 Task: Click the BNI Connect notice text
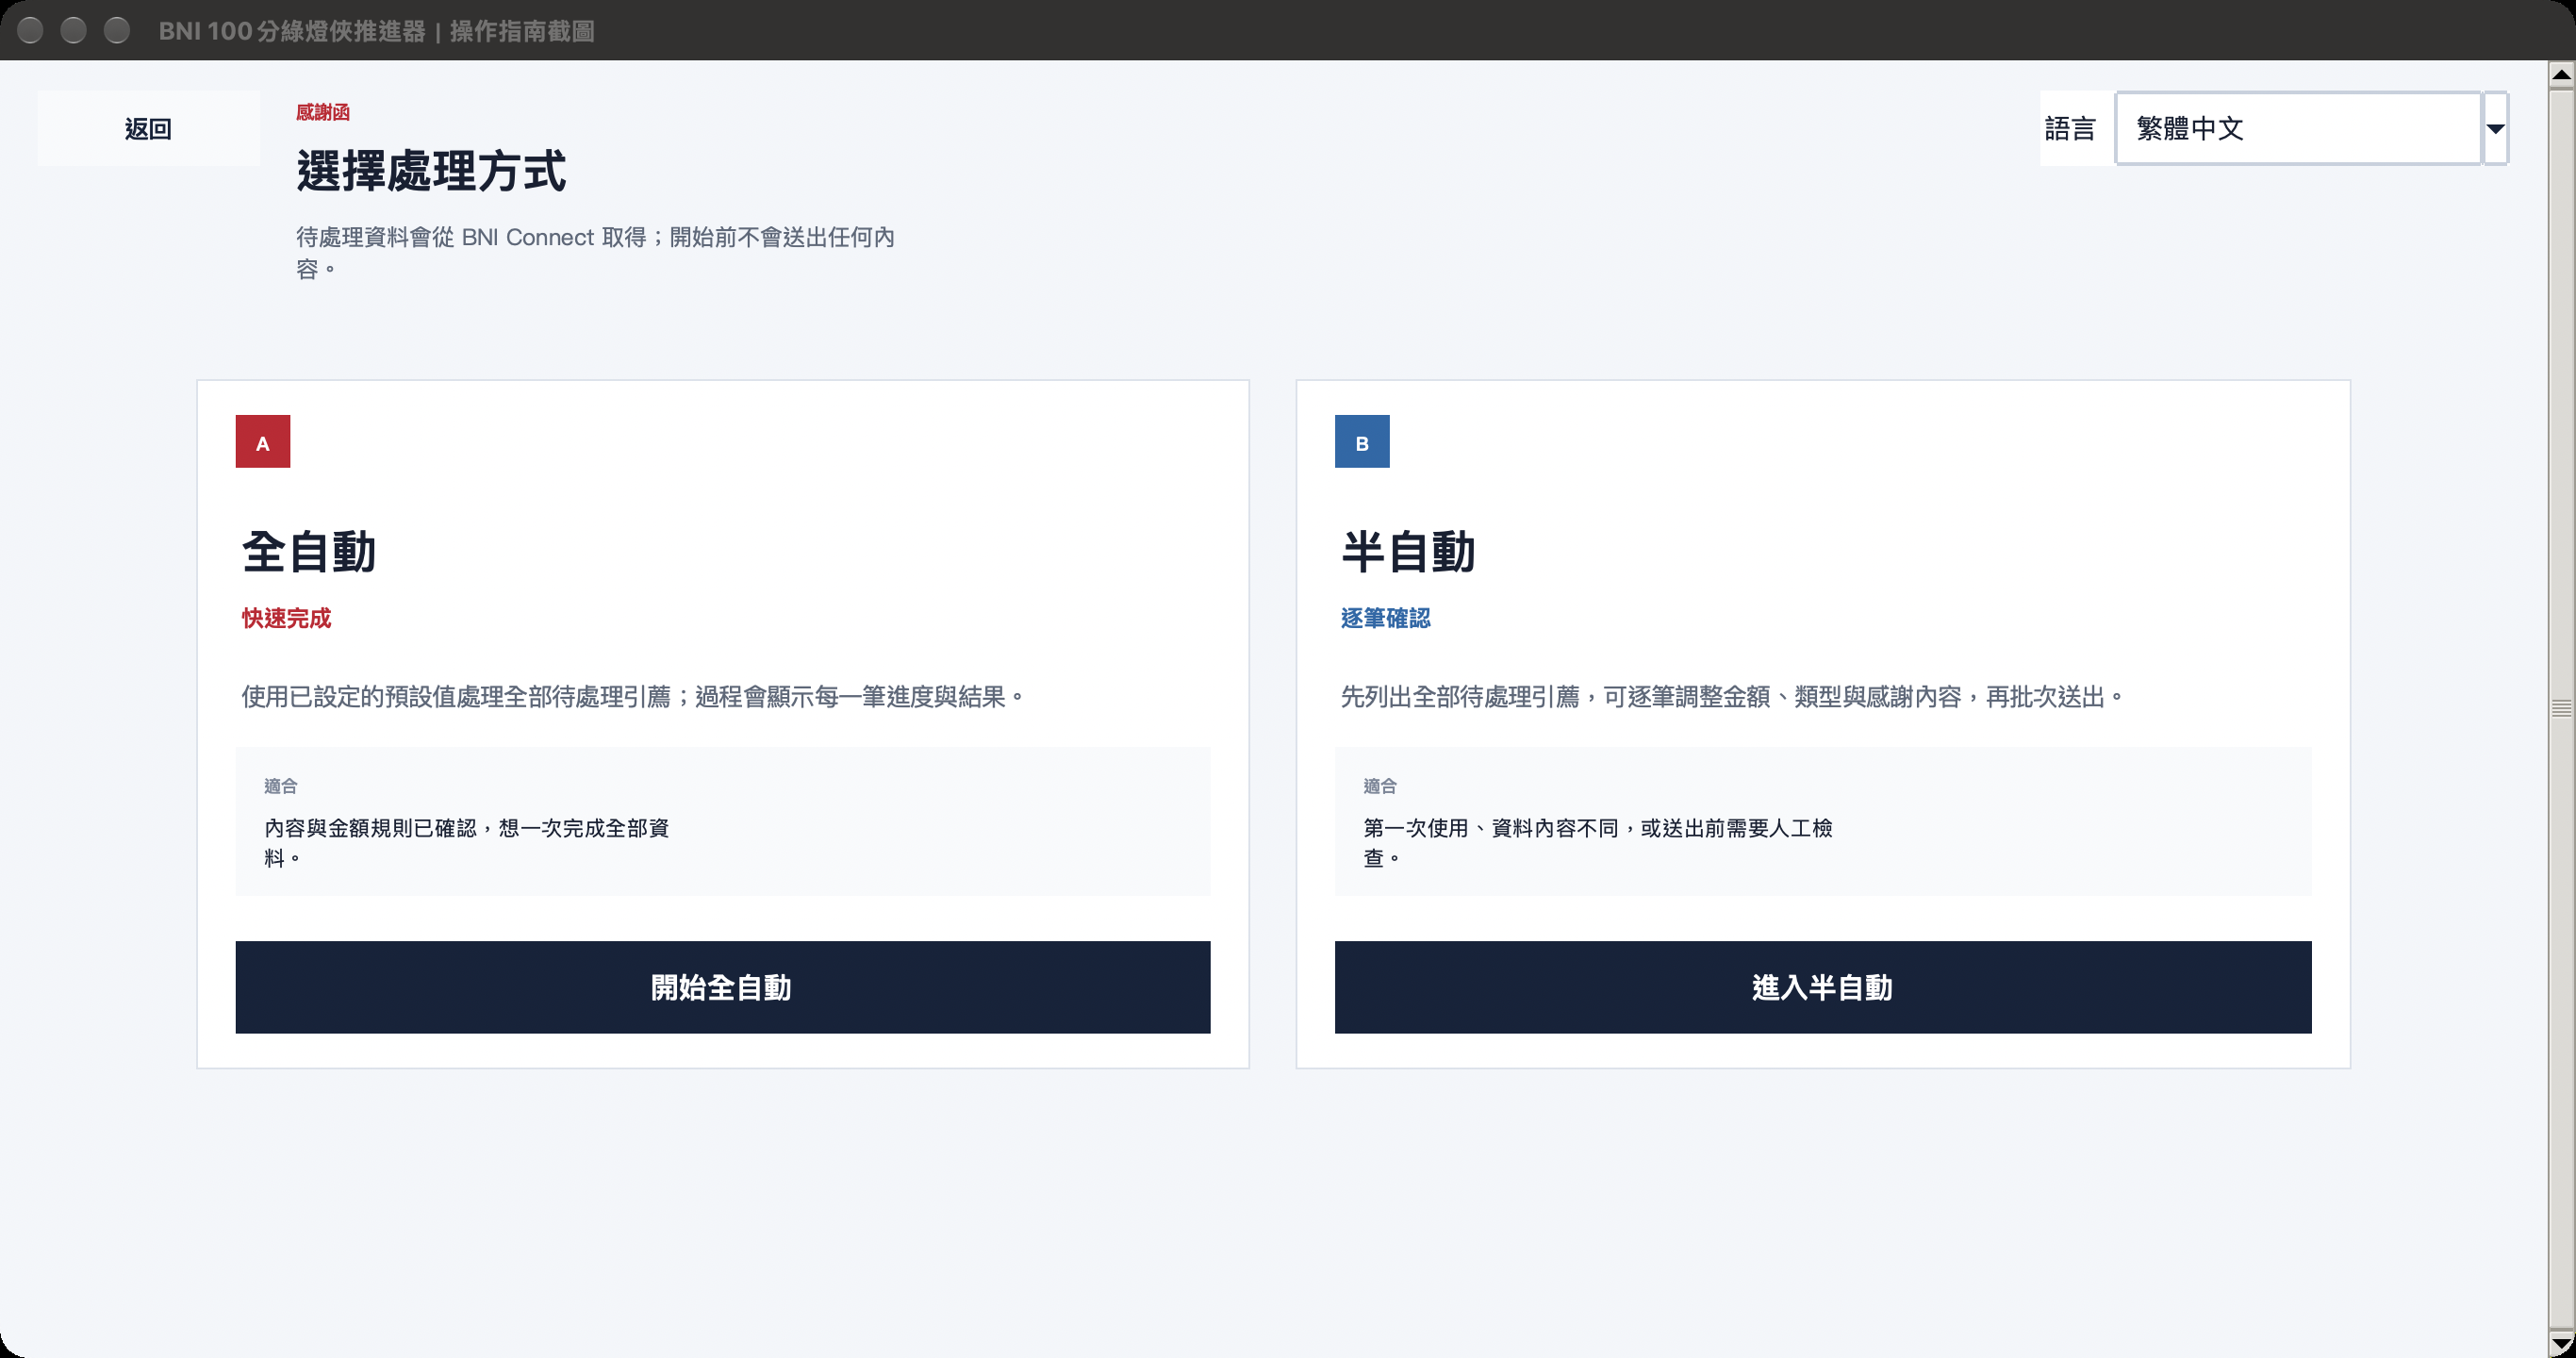tap(596, 252)
